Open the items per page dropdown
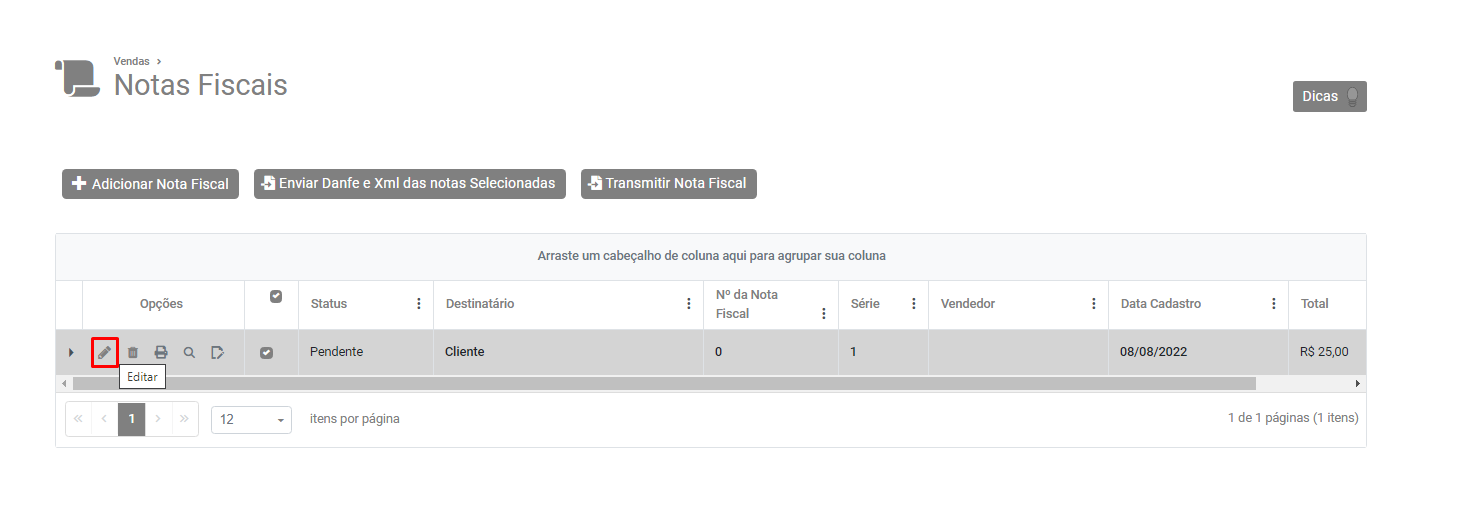1477x515 pixels. [x=251, y=419]
